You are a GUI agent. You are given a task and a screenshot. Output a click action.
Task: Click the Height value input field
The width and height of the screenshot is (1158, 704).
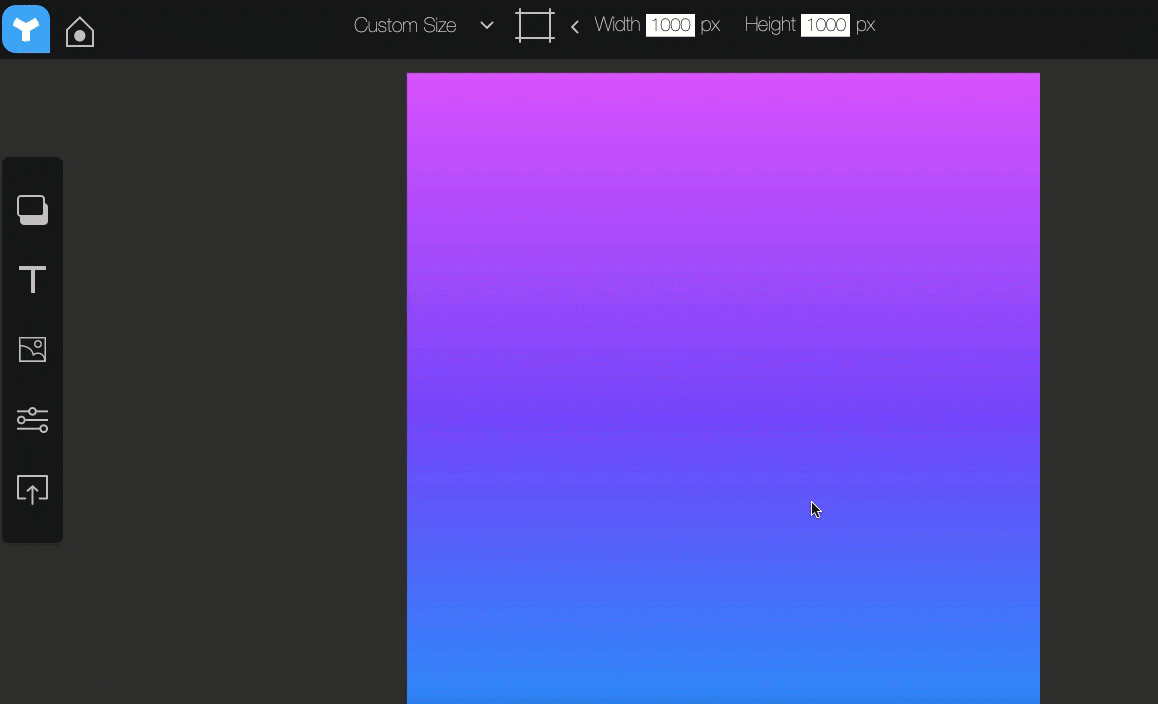point(825,25)
